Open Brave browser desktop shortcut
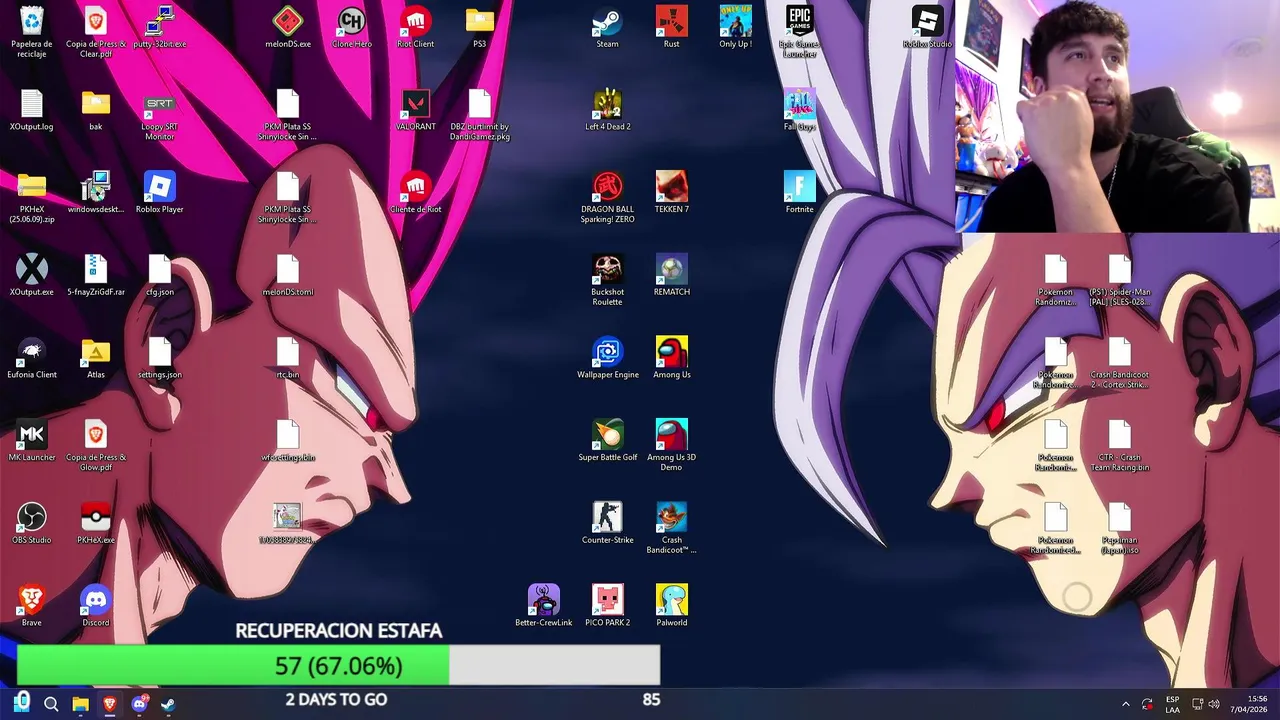The height and width of the screenshot is (720, 1280). click(x=32, y=606)
